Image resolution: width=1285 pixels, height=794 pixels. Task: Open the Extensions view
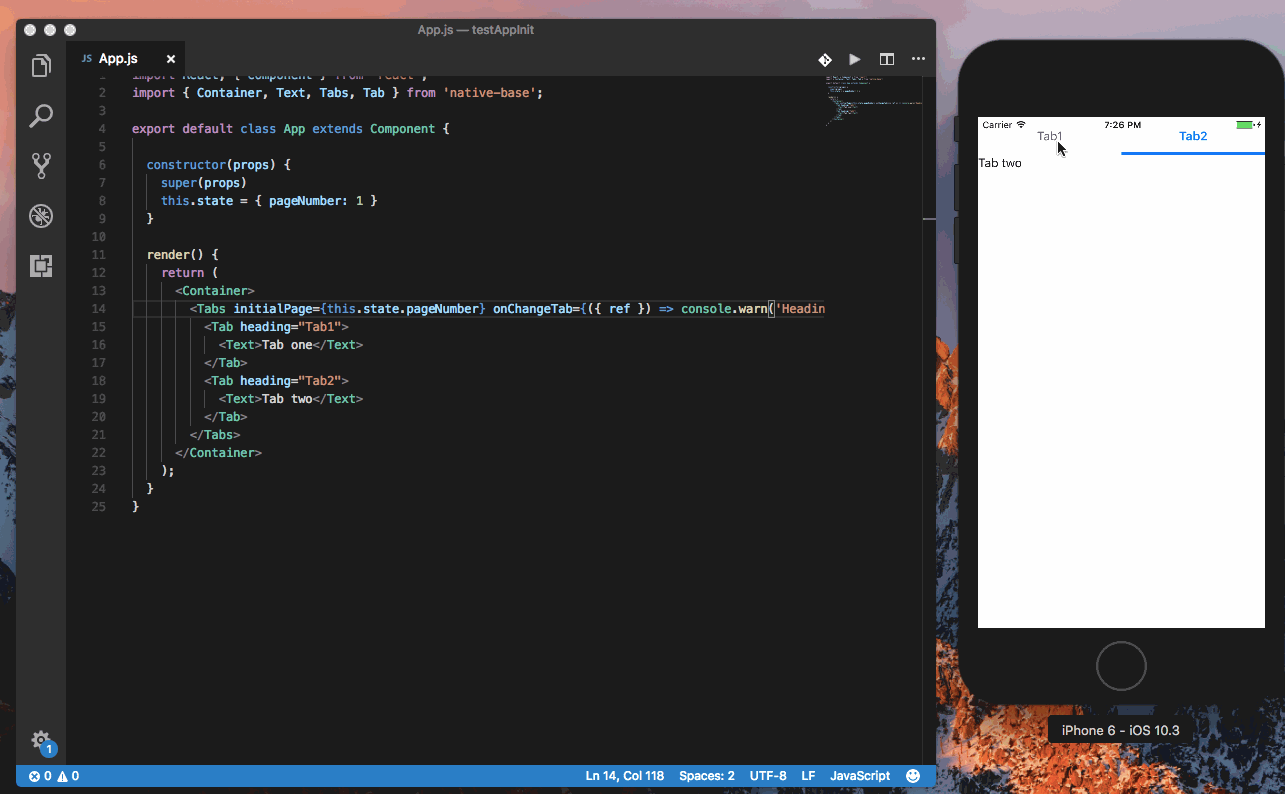point(41,266)
